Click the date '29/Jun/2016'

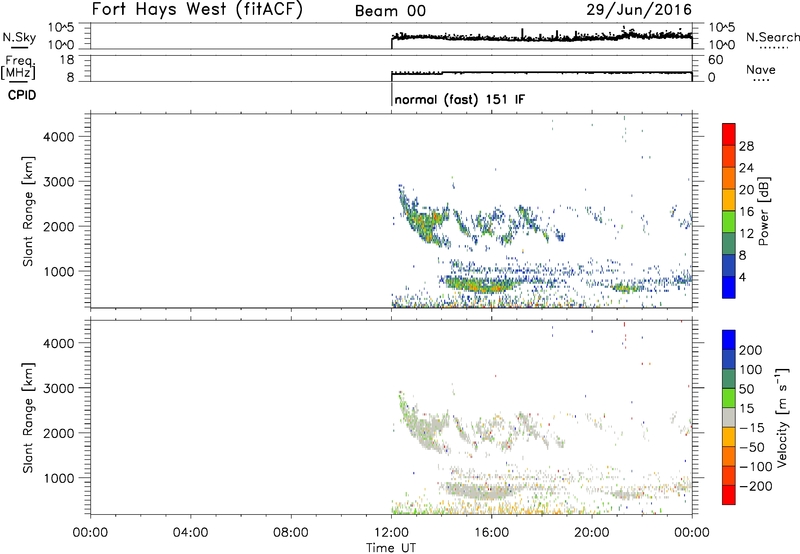pos(639,10)
